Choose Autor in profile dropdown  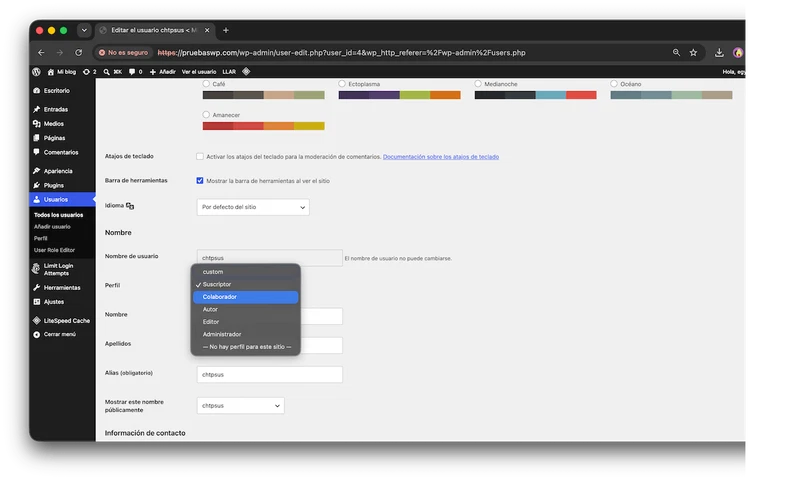click(246, 309)
